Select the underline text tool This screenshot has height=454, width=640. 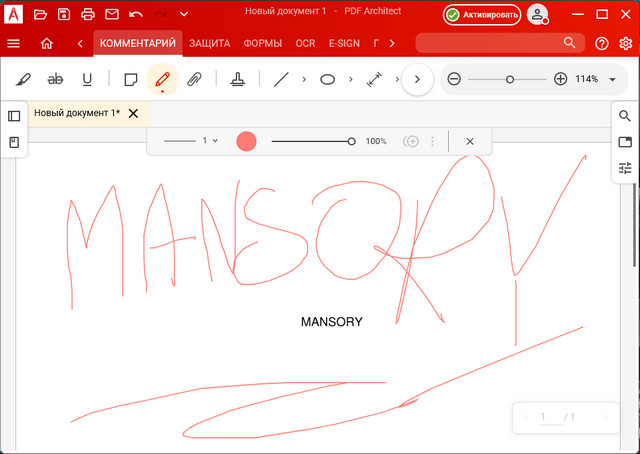click(87, 79)
